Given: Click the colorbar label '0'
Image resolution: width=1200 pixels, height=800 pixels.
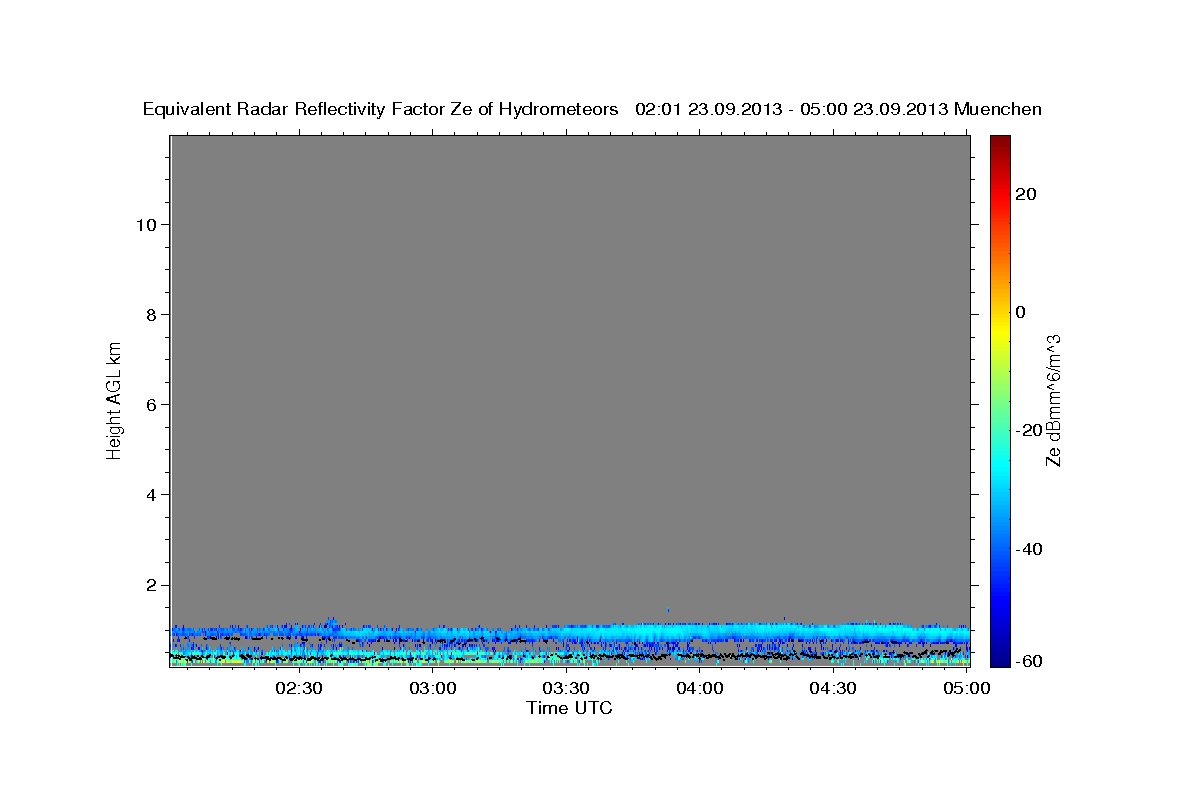Looking at the screenshot, I should click(x=1021, y=312).
